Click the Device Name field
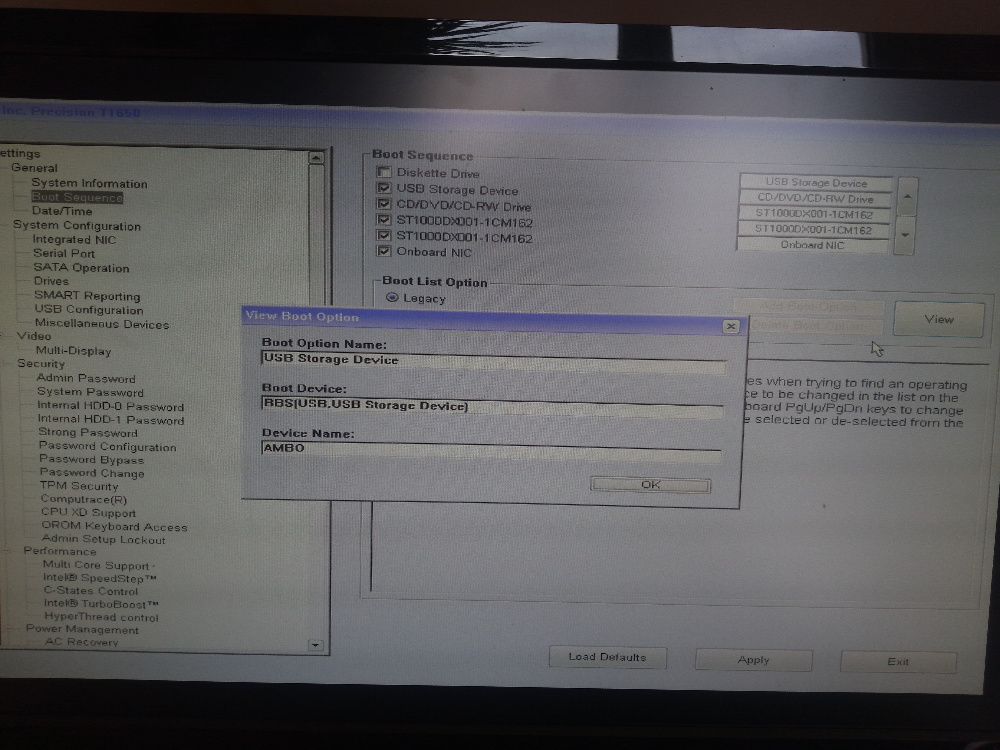The height and width of the screenshot is (750, 1000). [490, 449]
